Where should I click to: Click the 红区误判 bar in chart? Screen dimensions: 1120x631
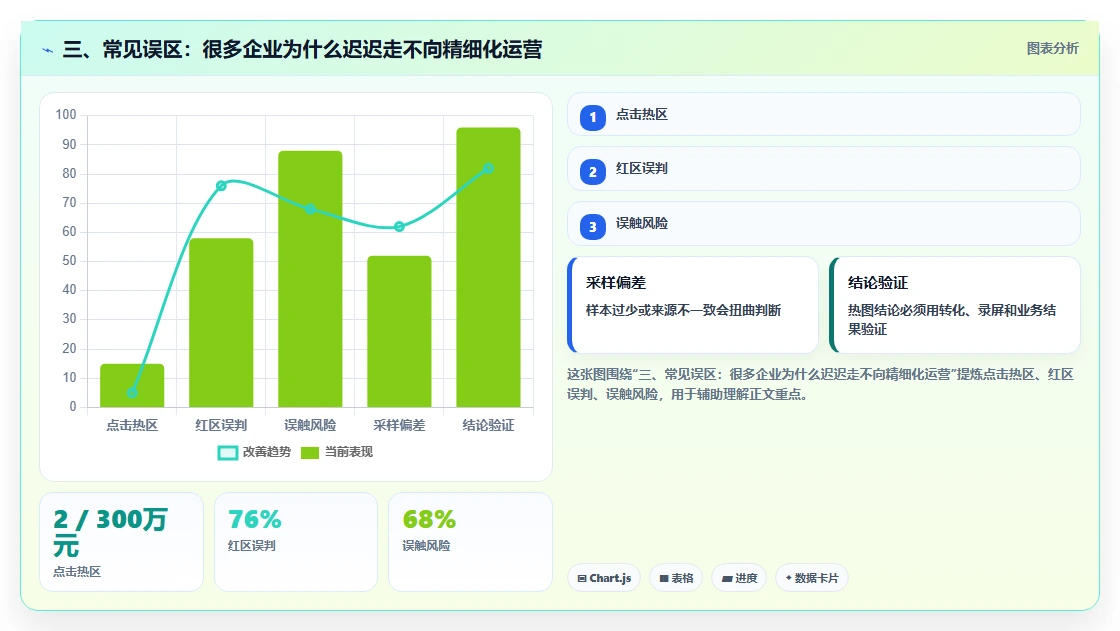point(221,323)
